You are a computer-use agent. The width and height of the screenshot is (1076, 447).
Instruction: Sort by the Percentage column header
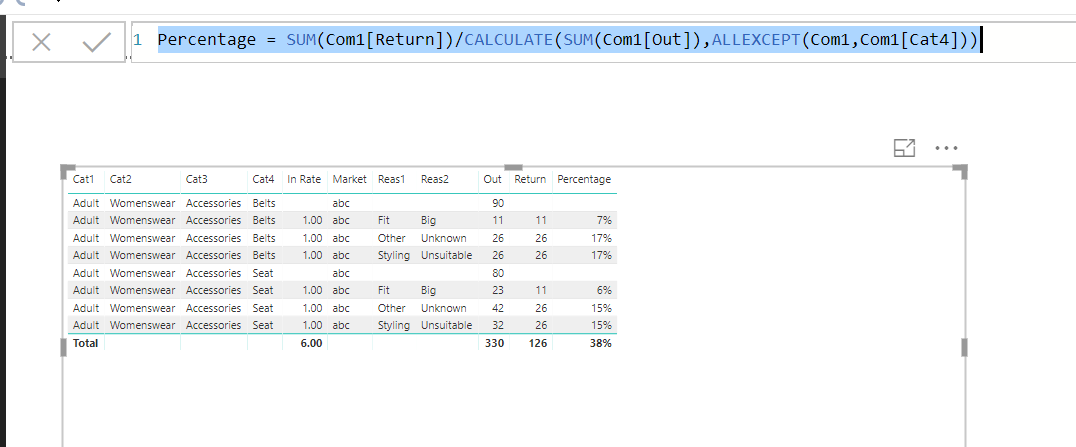point(584,179)
